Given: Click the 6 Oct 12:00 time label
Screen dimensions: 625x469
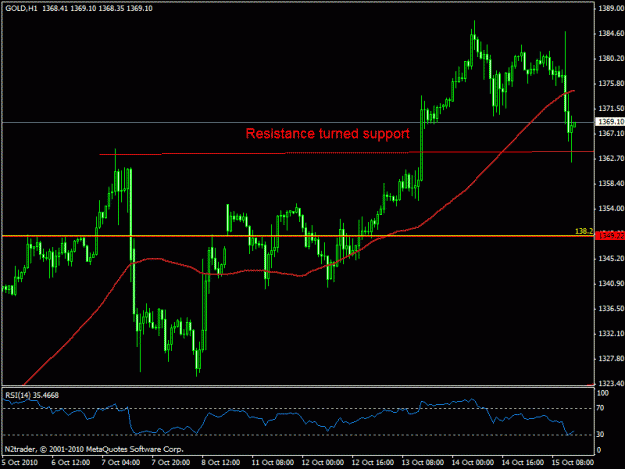Looking at the screenshot, I should click(71, 462).
